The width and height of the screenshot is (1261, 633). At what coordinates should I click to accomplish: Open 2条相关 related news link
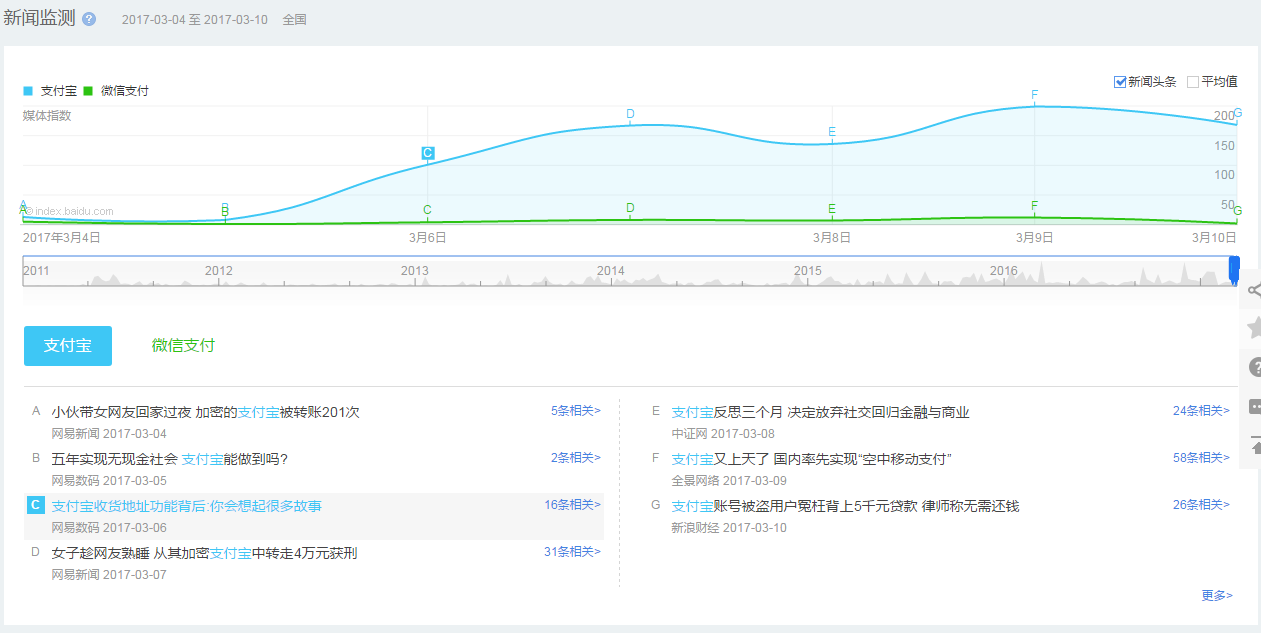coord(576,457)
